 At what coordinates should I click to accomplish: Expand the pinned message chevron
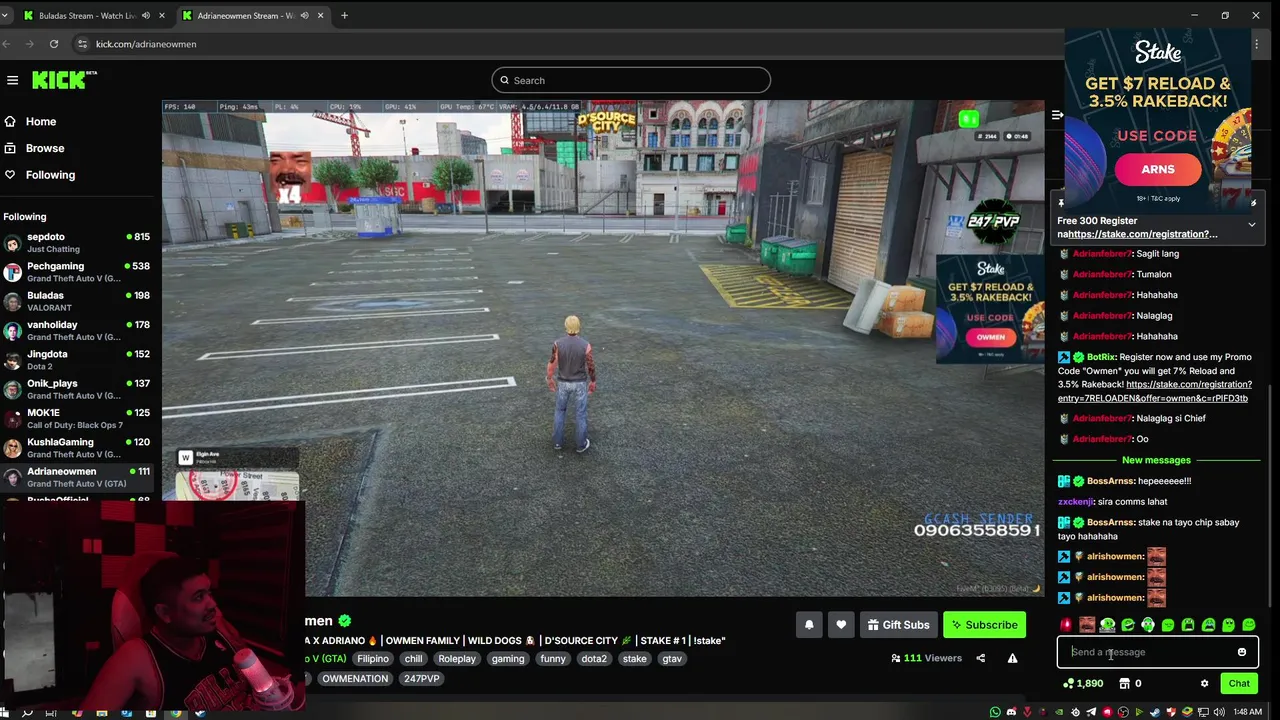click(1251, 225)
